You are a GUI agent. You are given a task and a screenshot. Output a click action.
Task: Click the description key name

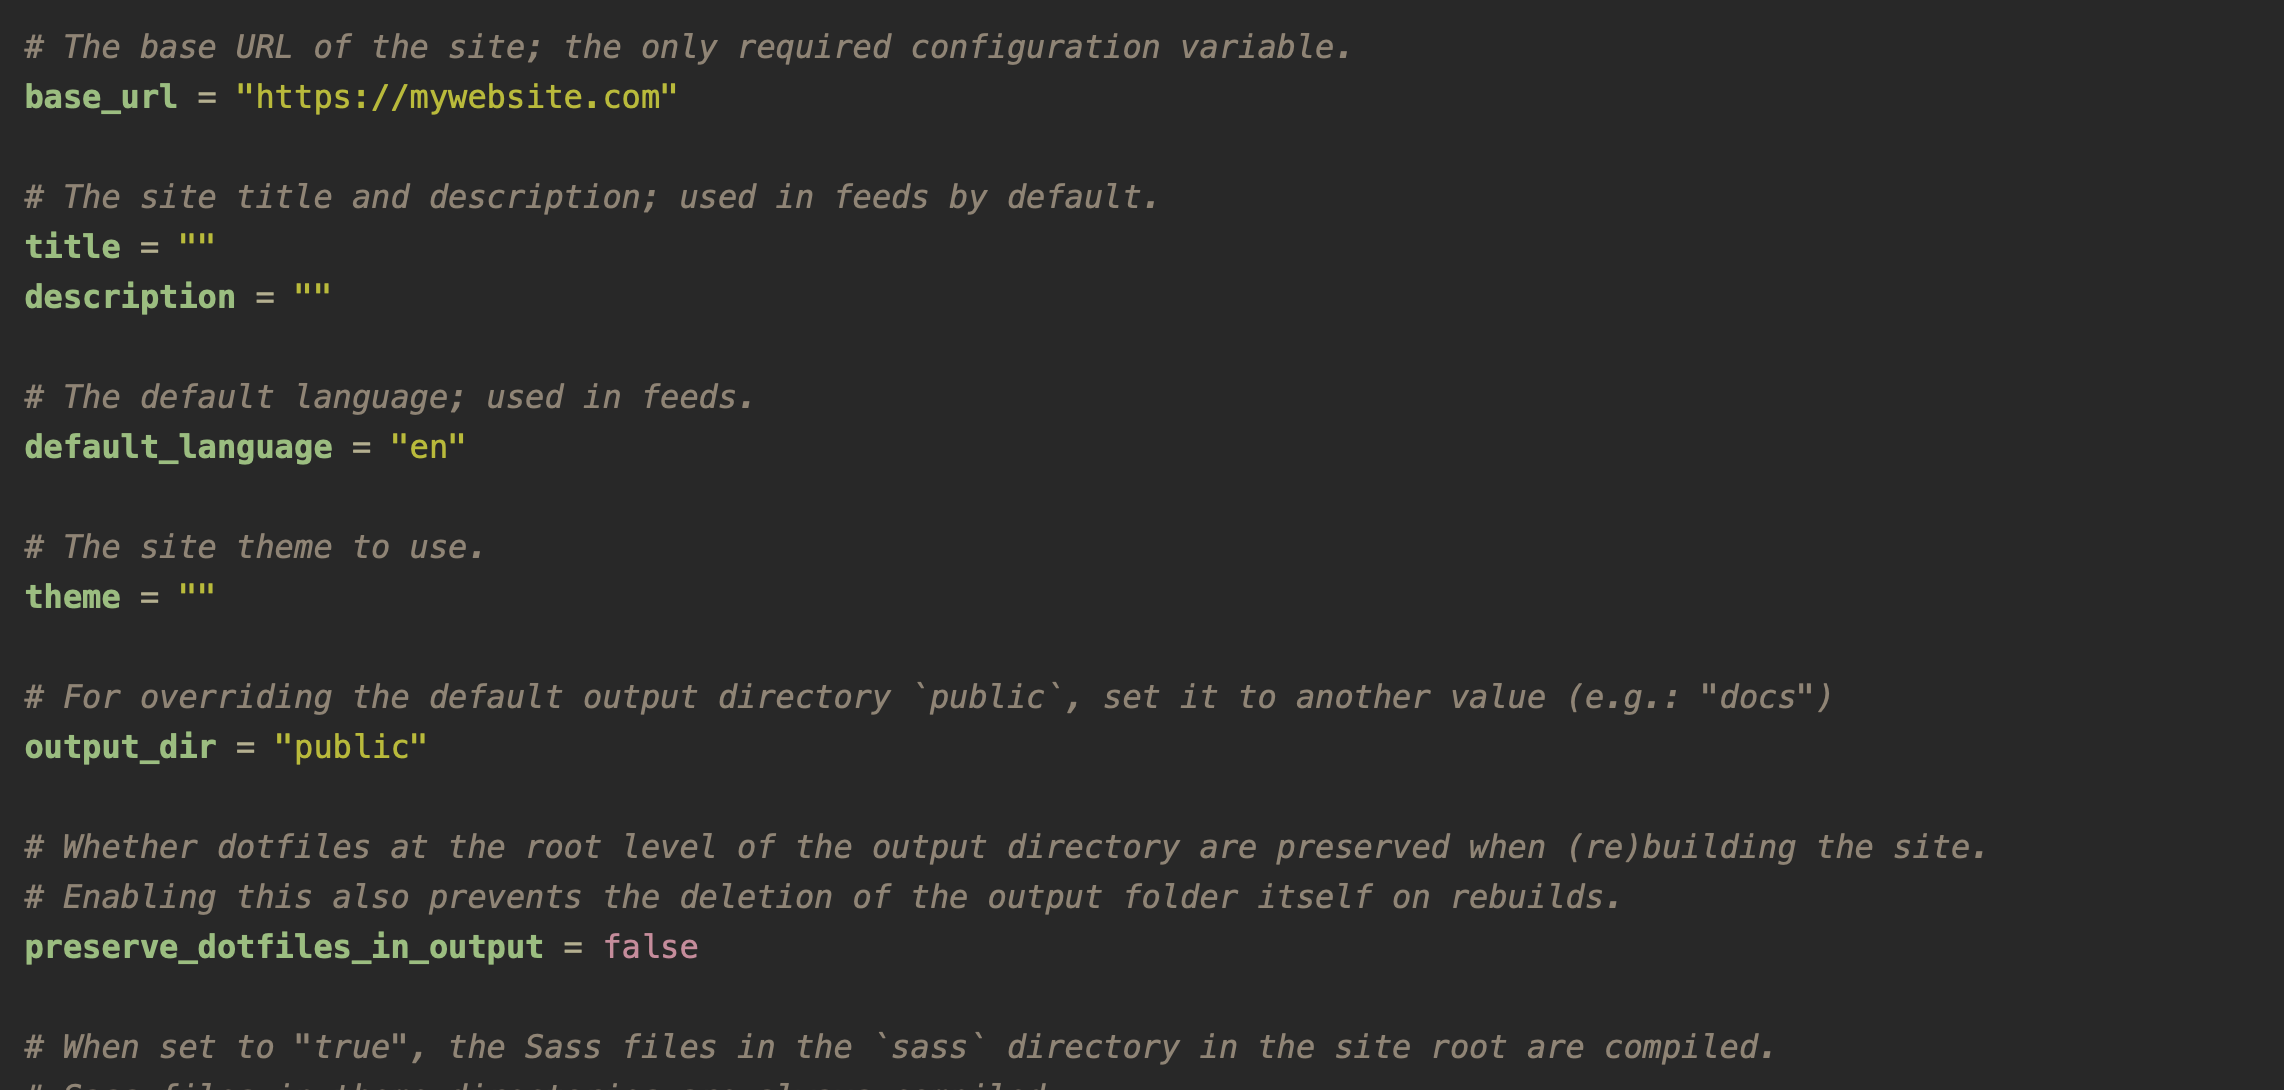click(x=130, y=297)
